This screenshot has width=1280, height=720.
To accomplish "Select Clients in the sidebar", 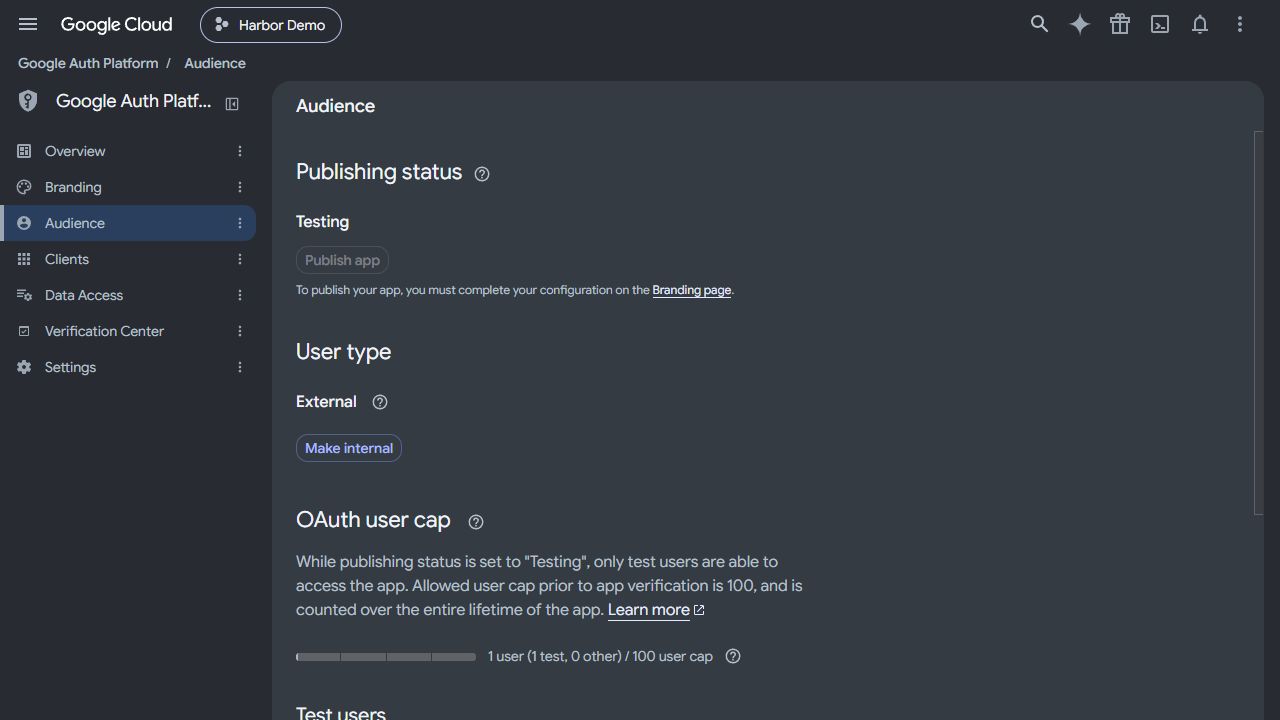I will [128, 259].
